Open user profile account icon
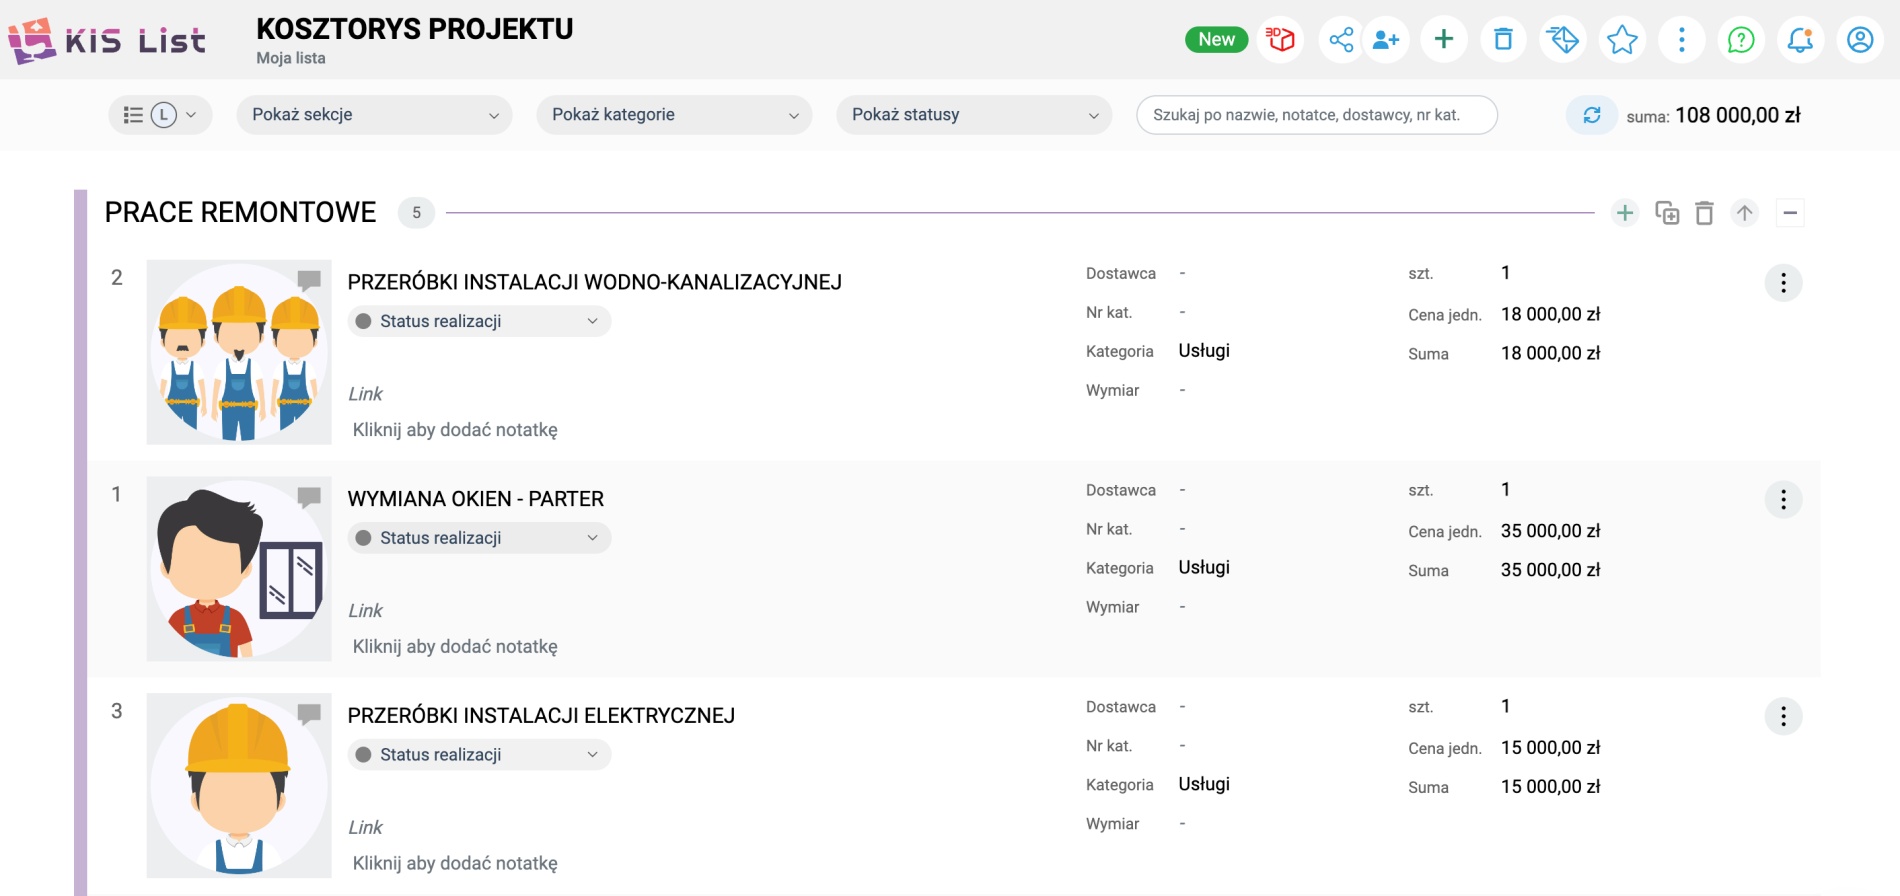1900x896 pixels. point(1860,39)
